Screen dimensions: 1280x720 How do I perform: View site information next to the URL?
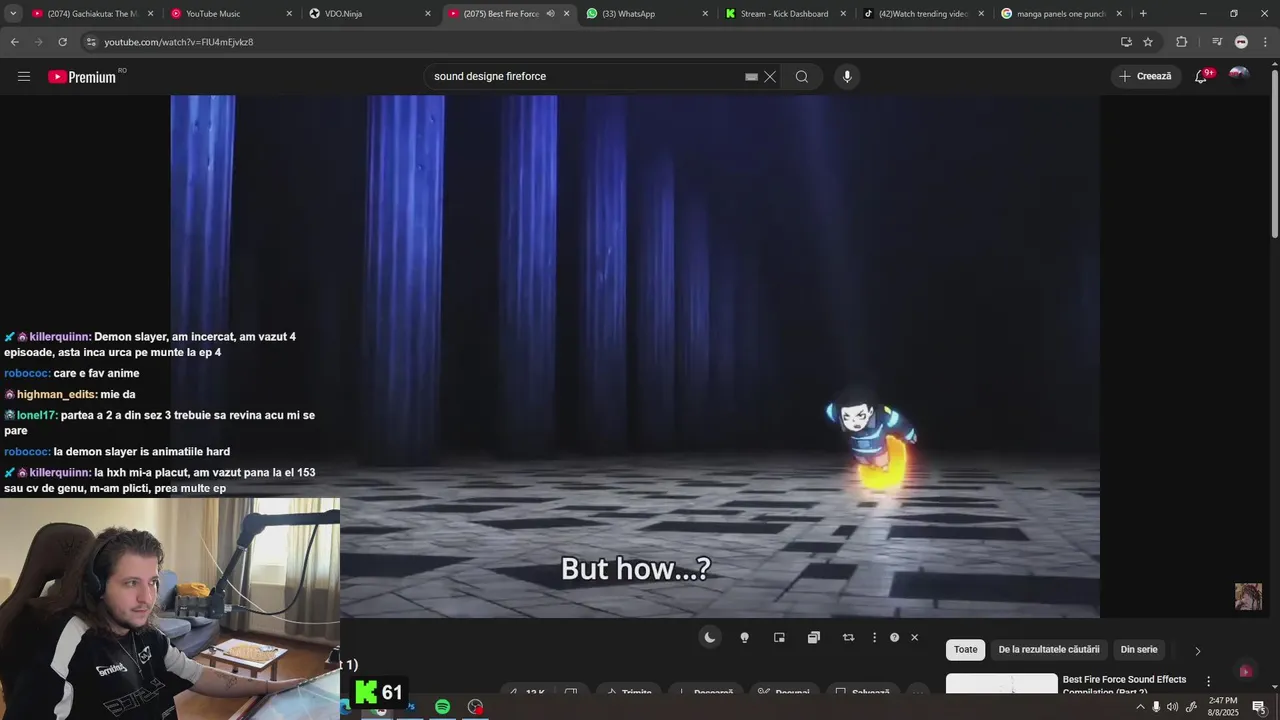[91, 42]
